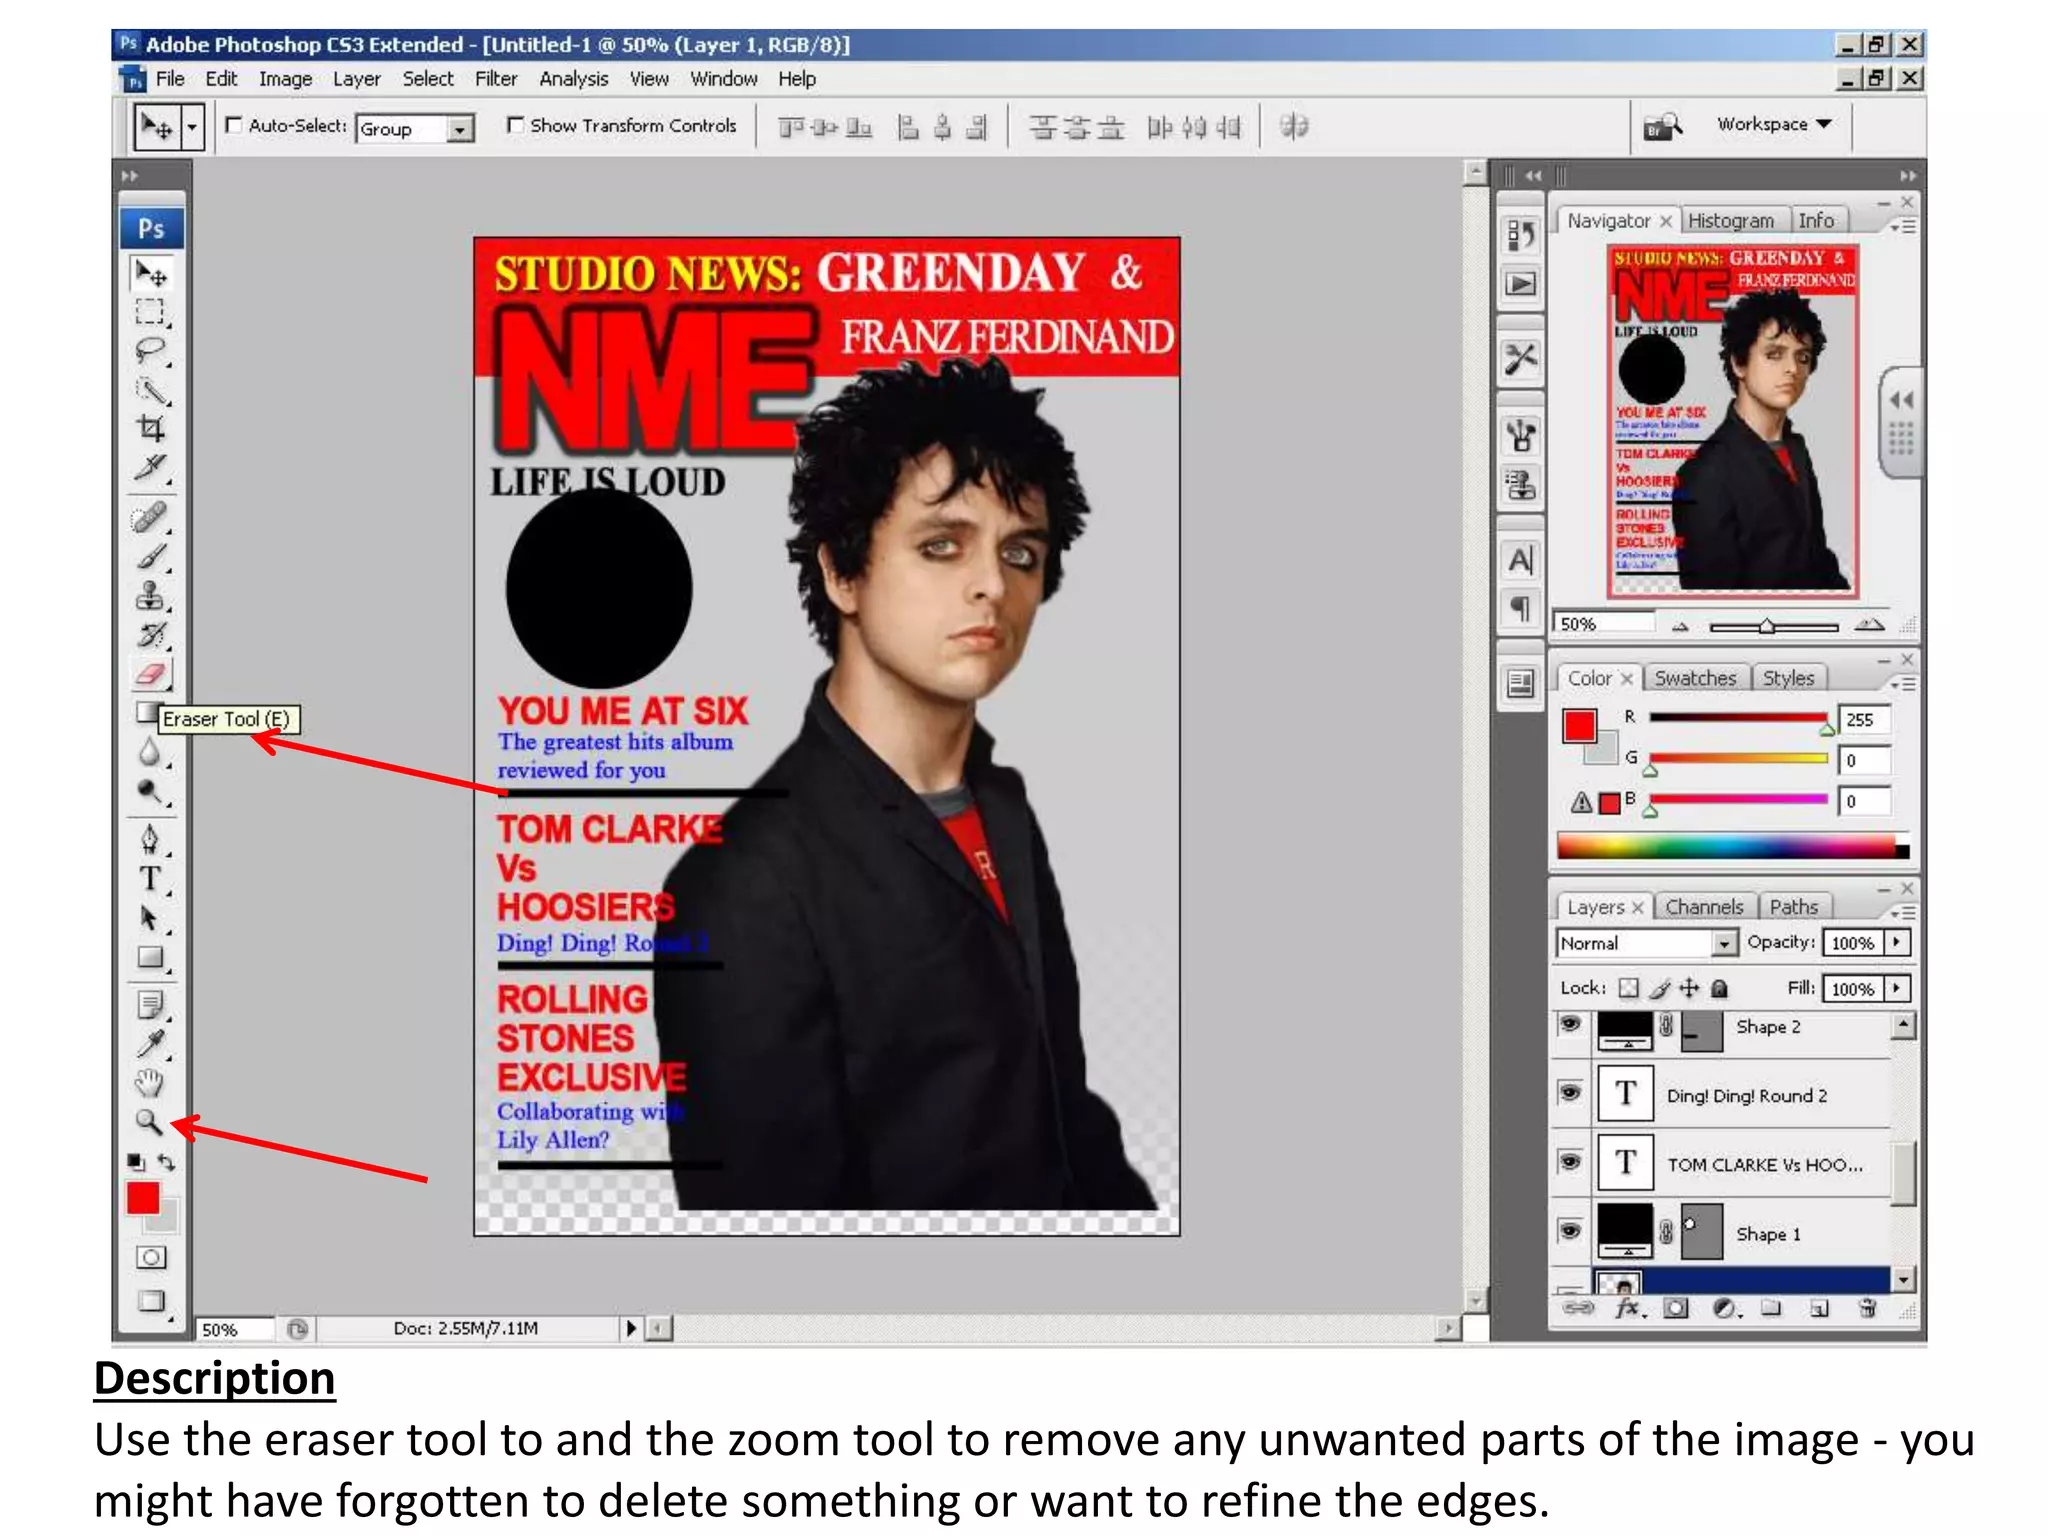
Task: Select the Crop tool
Action: pos(150,429)
